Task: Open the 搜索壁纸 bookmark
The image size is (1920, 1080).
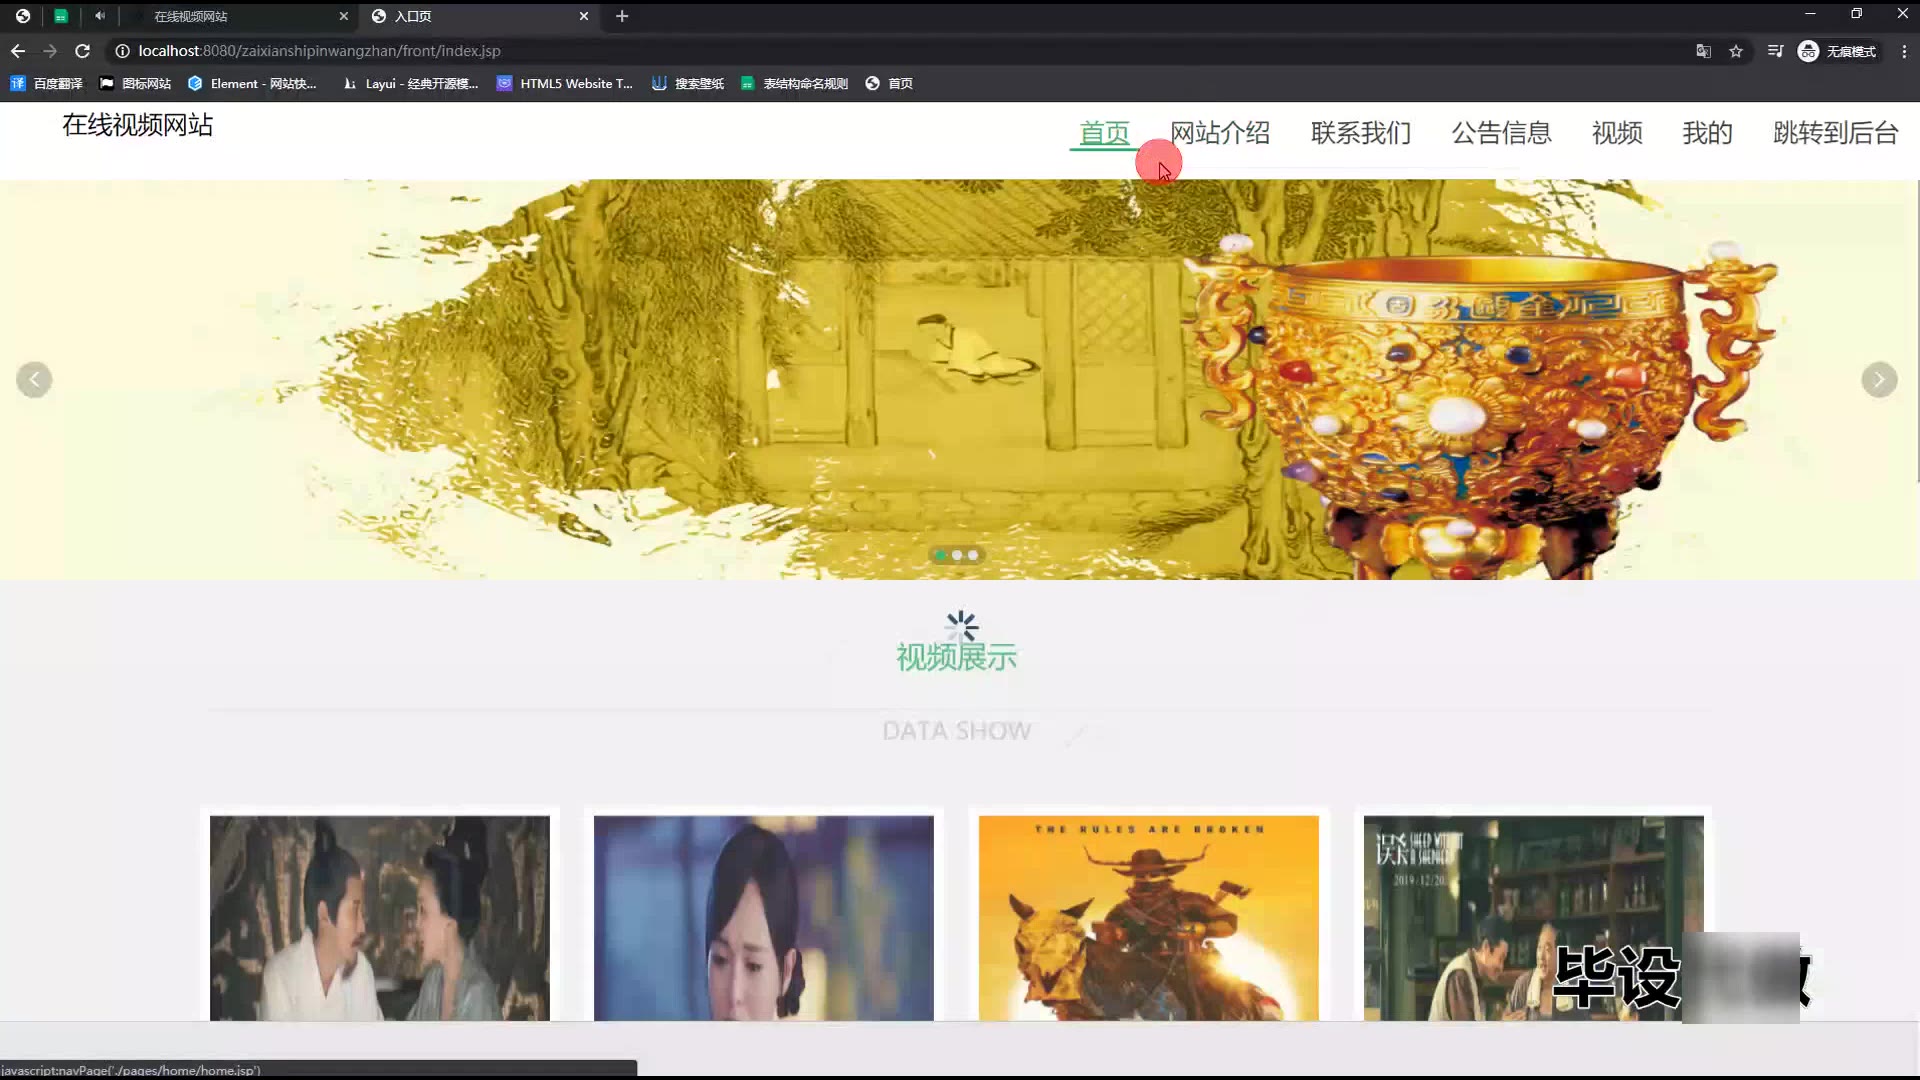Action: 688,84
